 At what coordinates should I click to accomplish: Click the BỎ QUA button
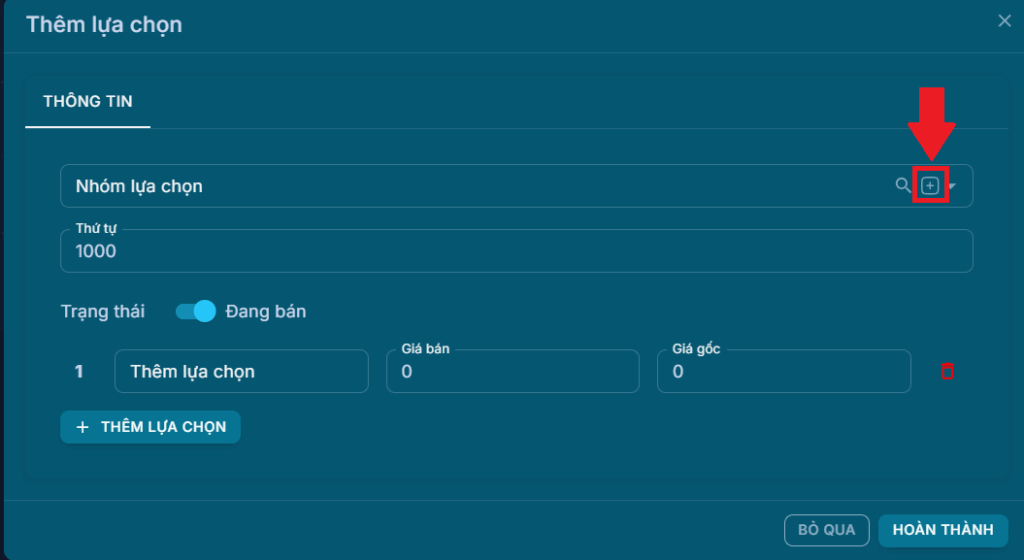coord(826,530)
